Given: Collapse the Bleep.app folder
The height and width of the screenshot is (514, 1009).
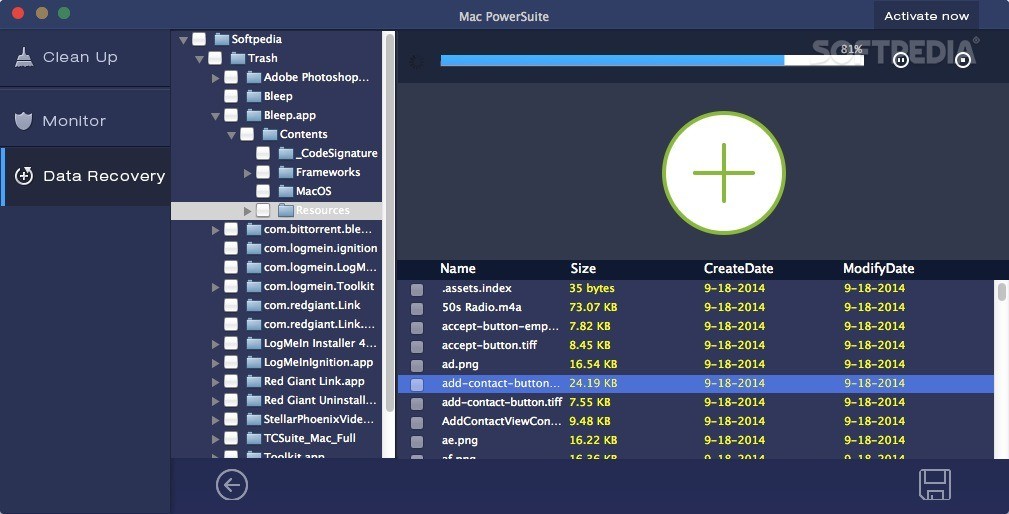Looking at the screenshot, I should point(216,116).
